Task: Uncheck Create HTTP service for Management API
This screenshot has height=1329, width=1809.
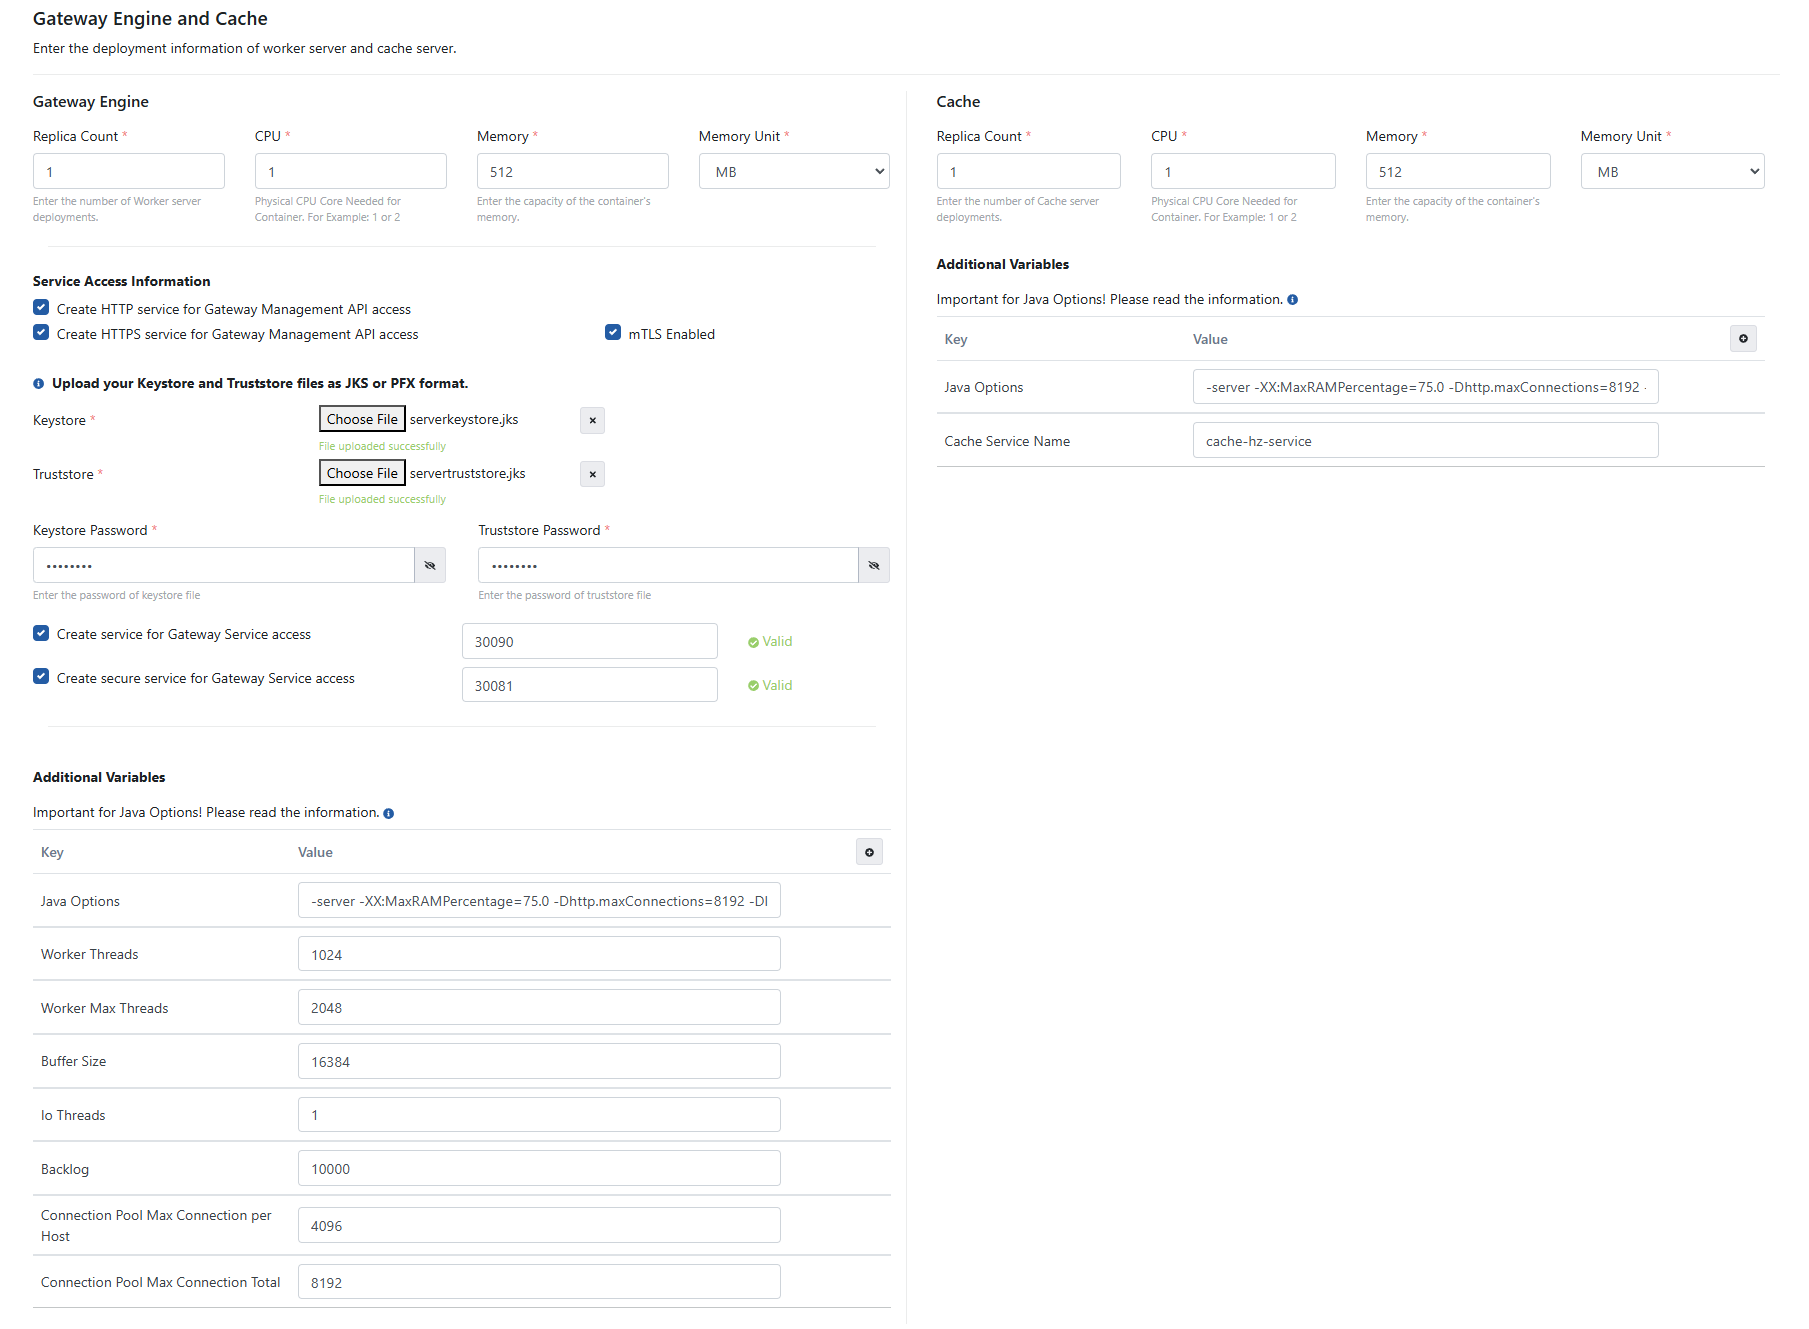Action: pos(41,308)
